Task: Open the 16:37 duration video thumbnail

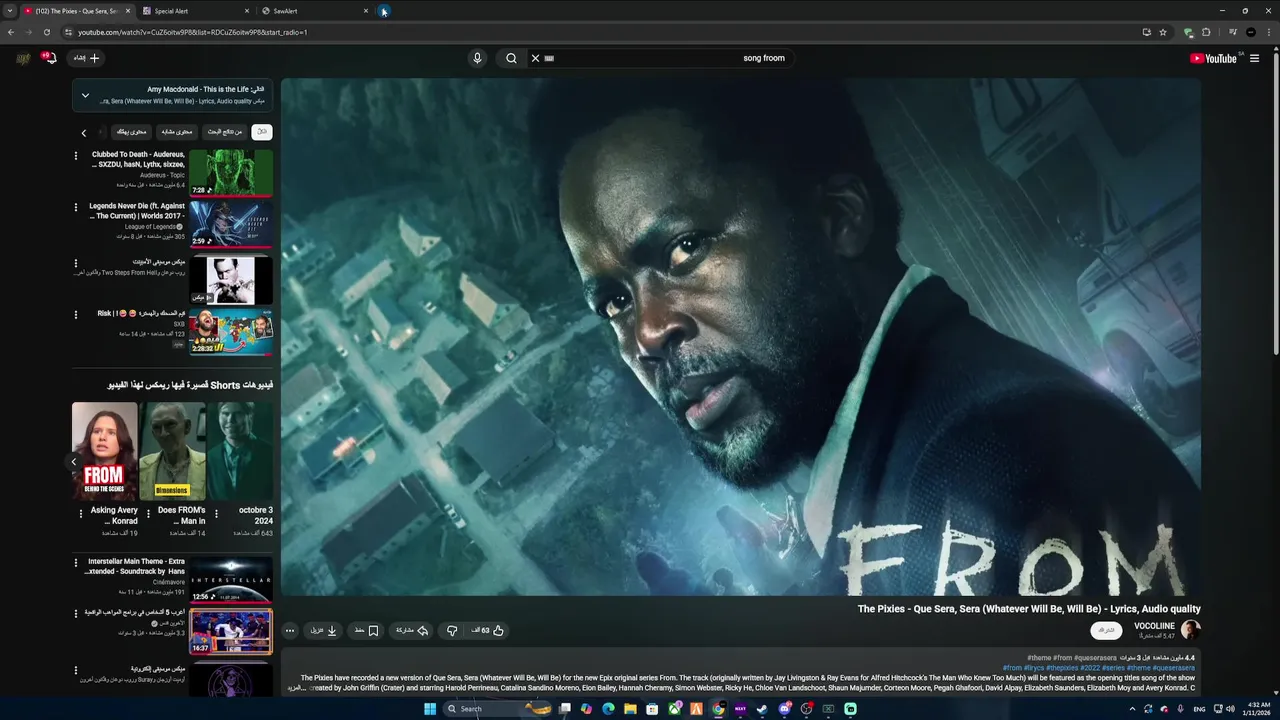Action: [231, 632]
